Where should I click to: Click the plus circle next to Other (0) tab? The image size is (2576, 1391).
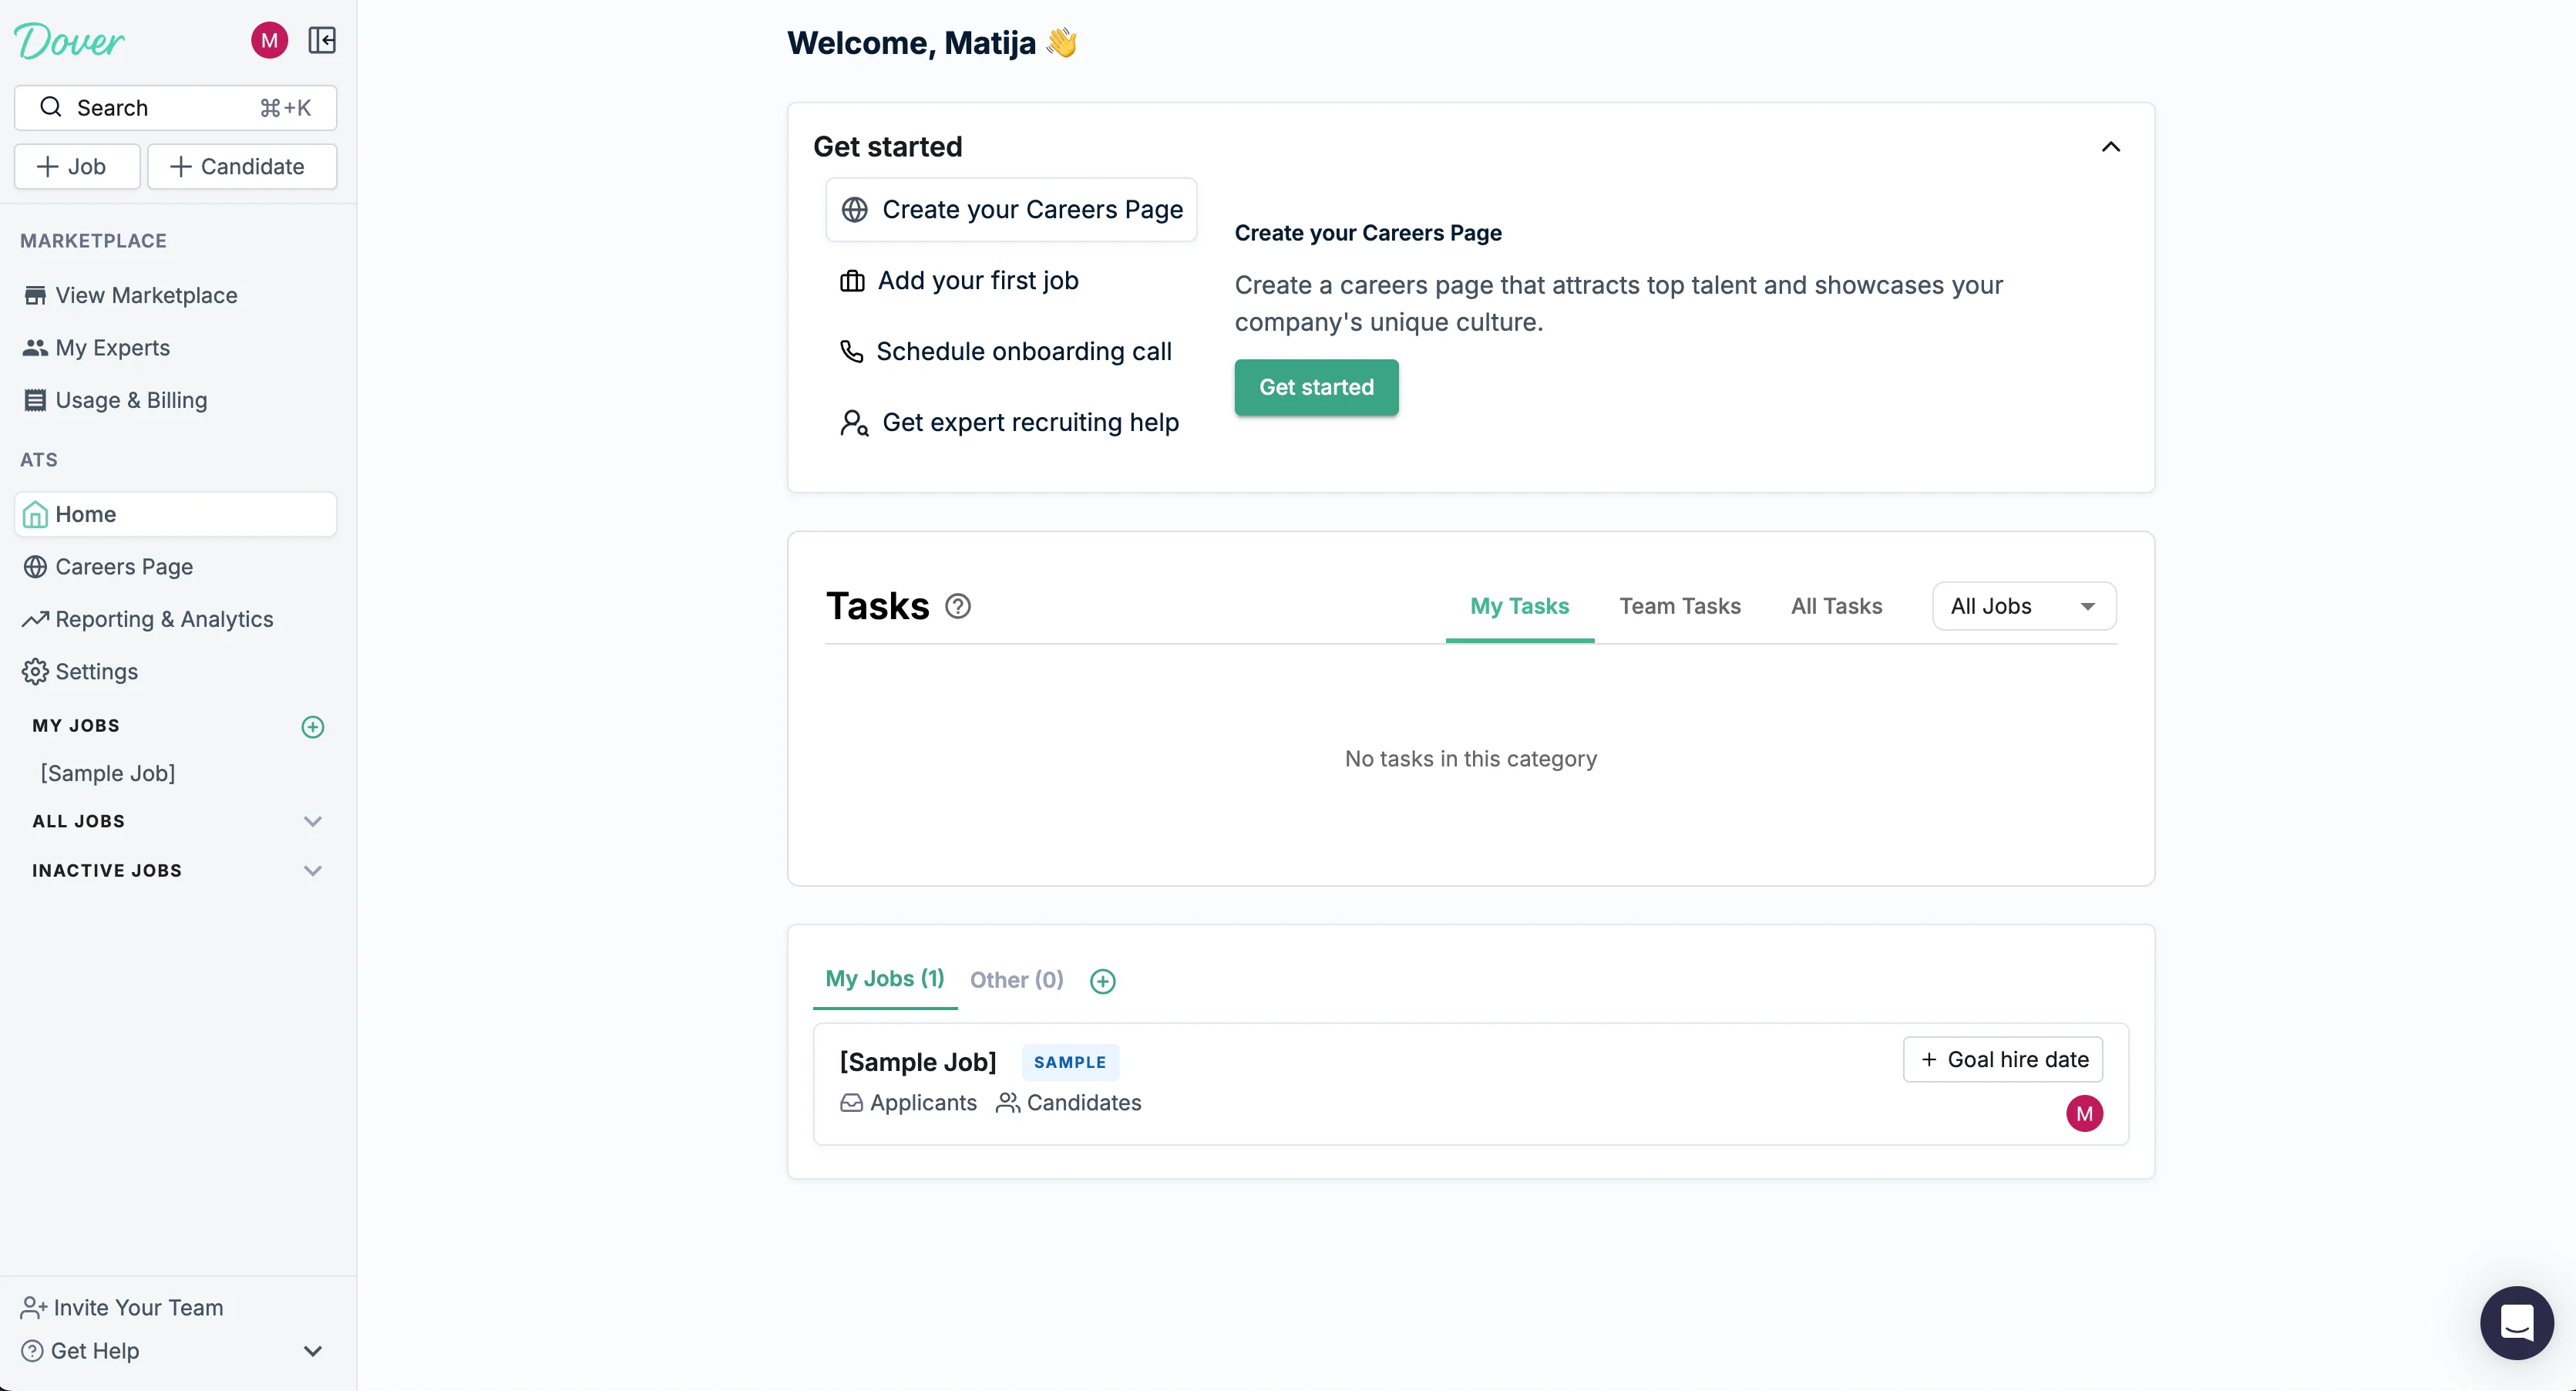coord(1102,981)
